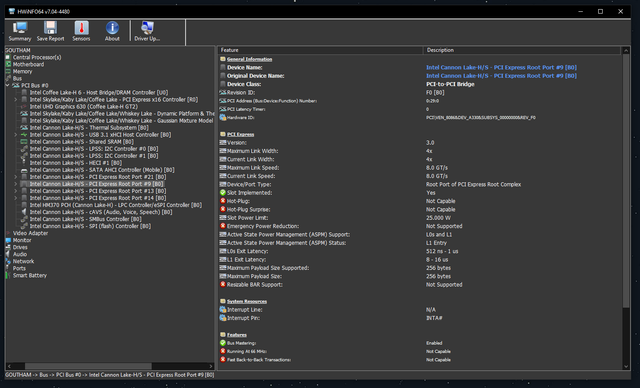640x388 pixels.
Task: Select LPSS: I2C Controller #1 entry
Action: pos(93,156)
